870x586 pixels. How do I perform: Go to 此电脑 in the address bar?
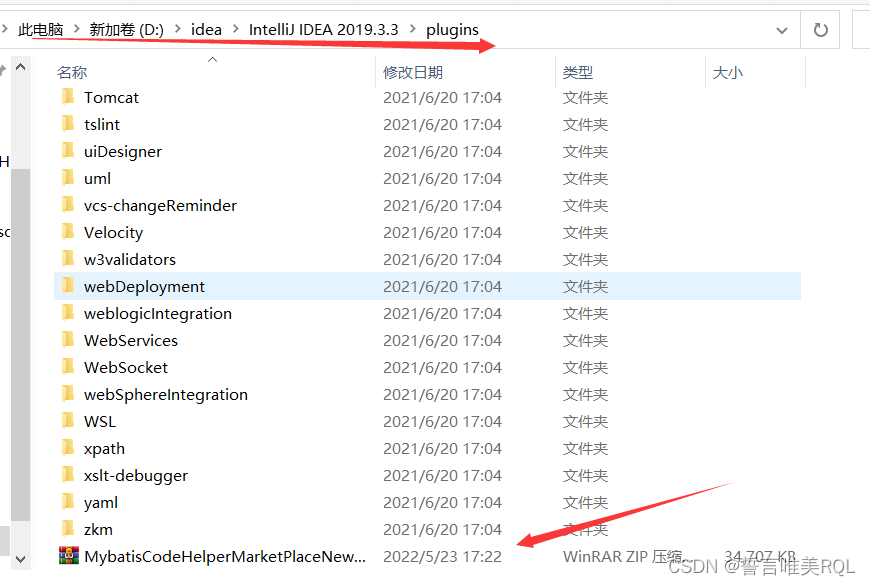(41, 29)
